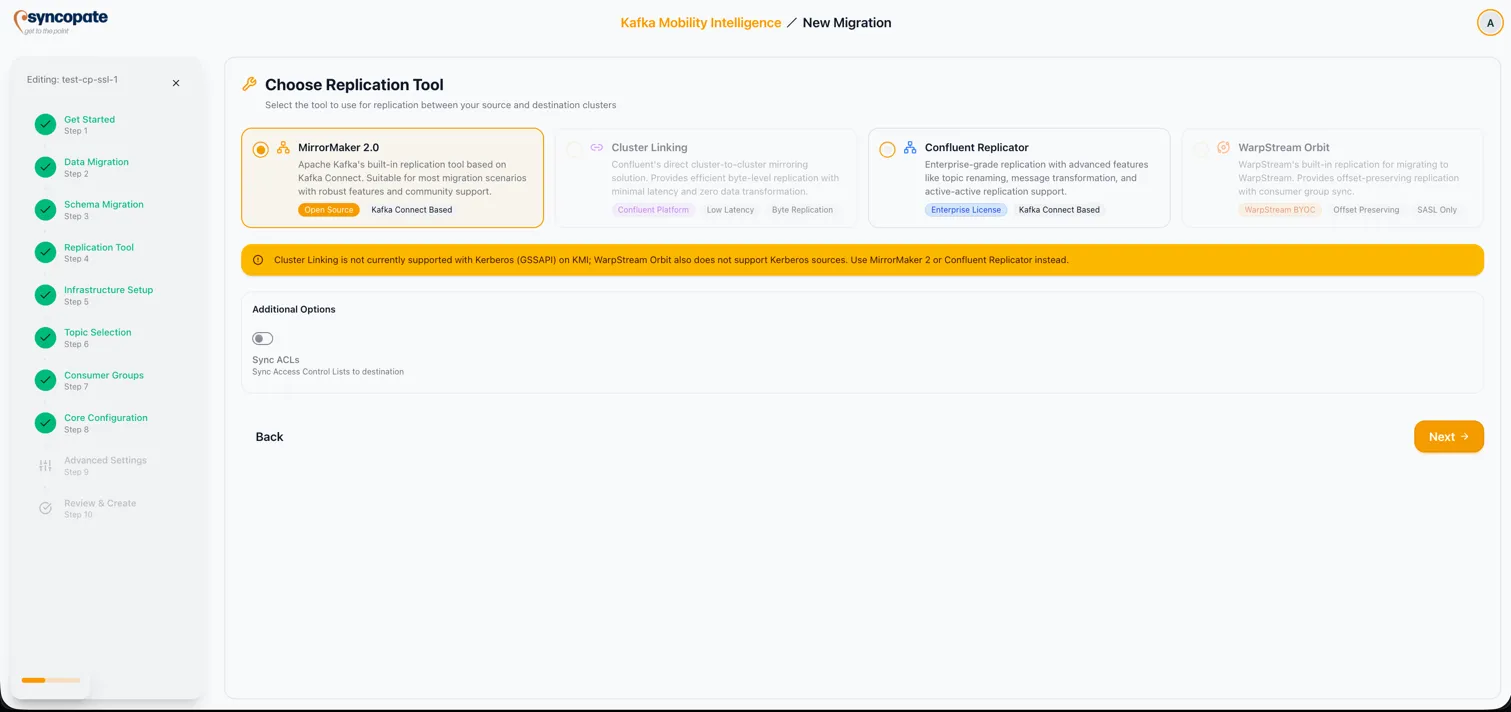Click the New Migration breadcrumb text
The height and width of the screenshot is (712, 1511).
click(846, 22)
